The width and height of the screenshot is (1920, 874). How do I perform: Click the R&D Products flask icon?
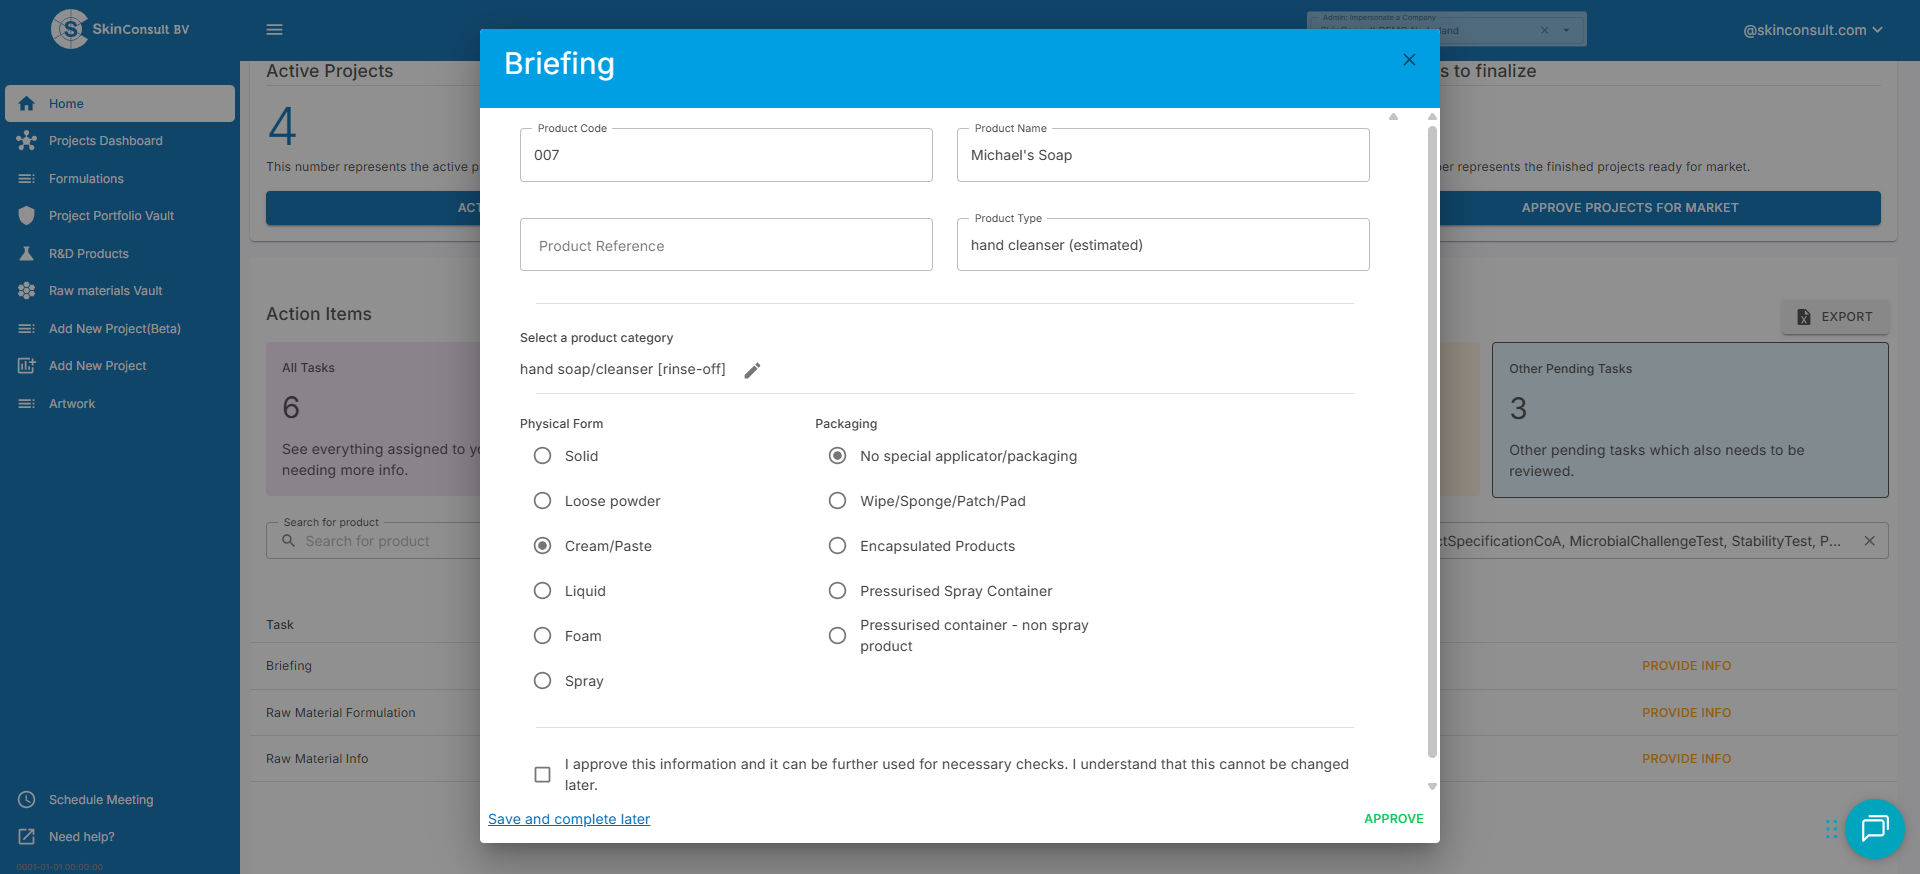click(x=27, y=254)
